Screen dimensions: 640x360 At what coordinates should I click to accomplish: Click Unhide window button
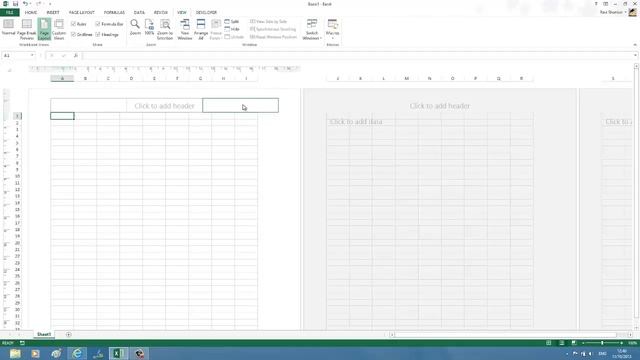click(234, 37)
